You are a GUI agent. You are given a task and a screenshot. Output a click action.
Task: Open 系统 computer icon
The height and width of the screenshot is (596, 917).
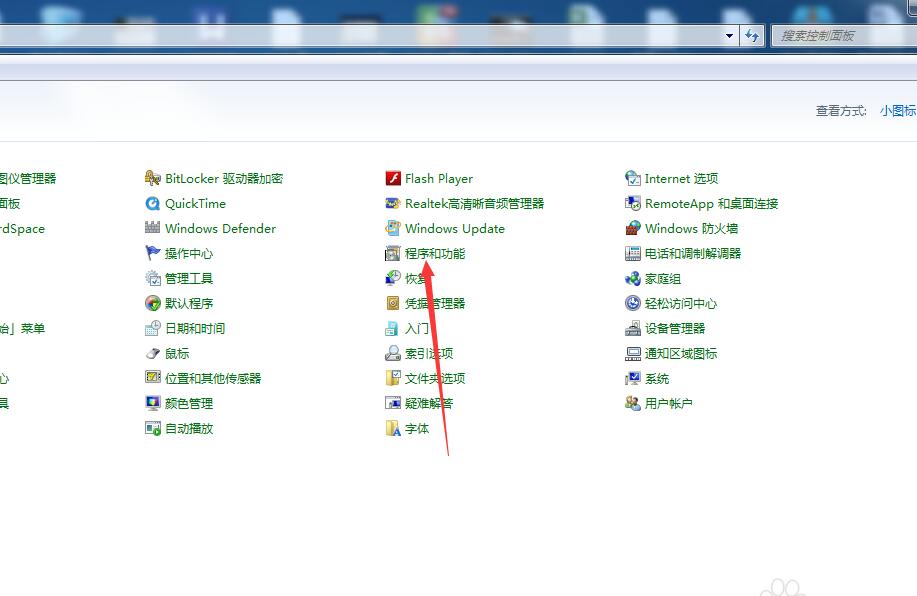(633, 378)
